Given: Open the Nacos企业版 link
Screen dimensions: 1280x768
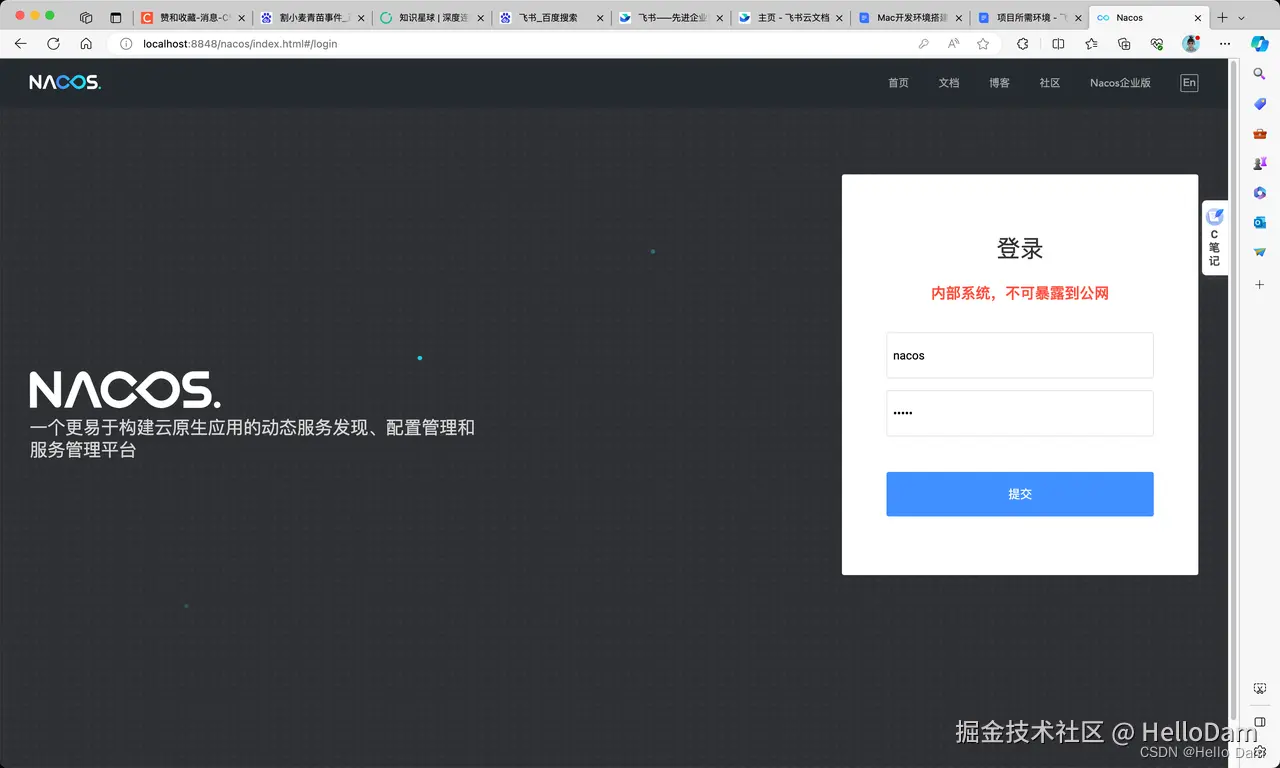Looking at the screenshot, I should pyautogui.click(x=1120, y=83).
